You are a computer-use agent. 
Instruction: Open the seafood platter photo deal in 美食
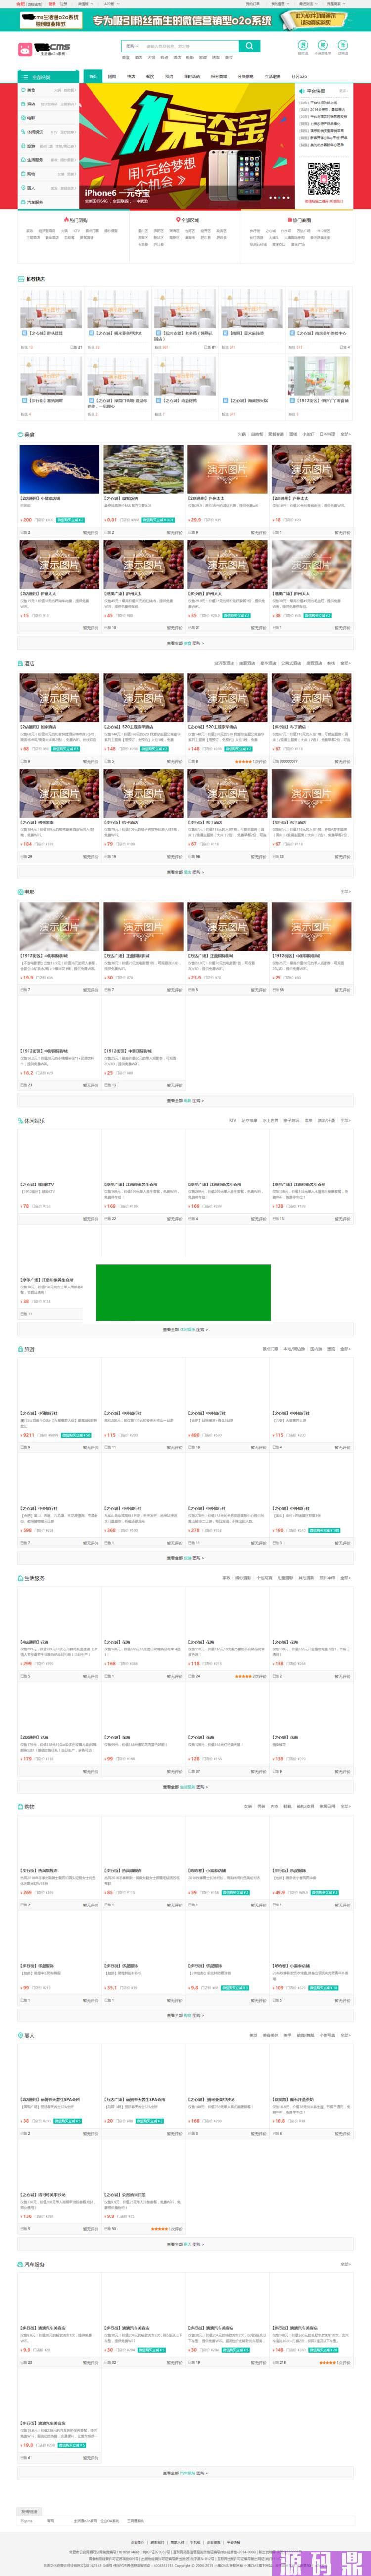[144, 470]
